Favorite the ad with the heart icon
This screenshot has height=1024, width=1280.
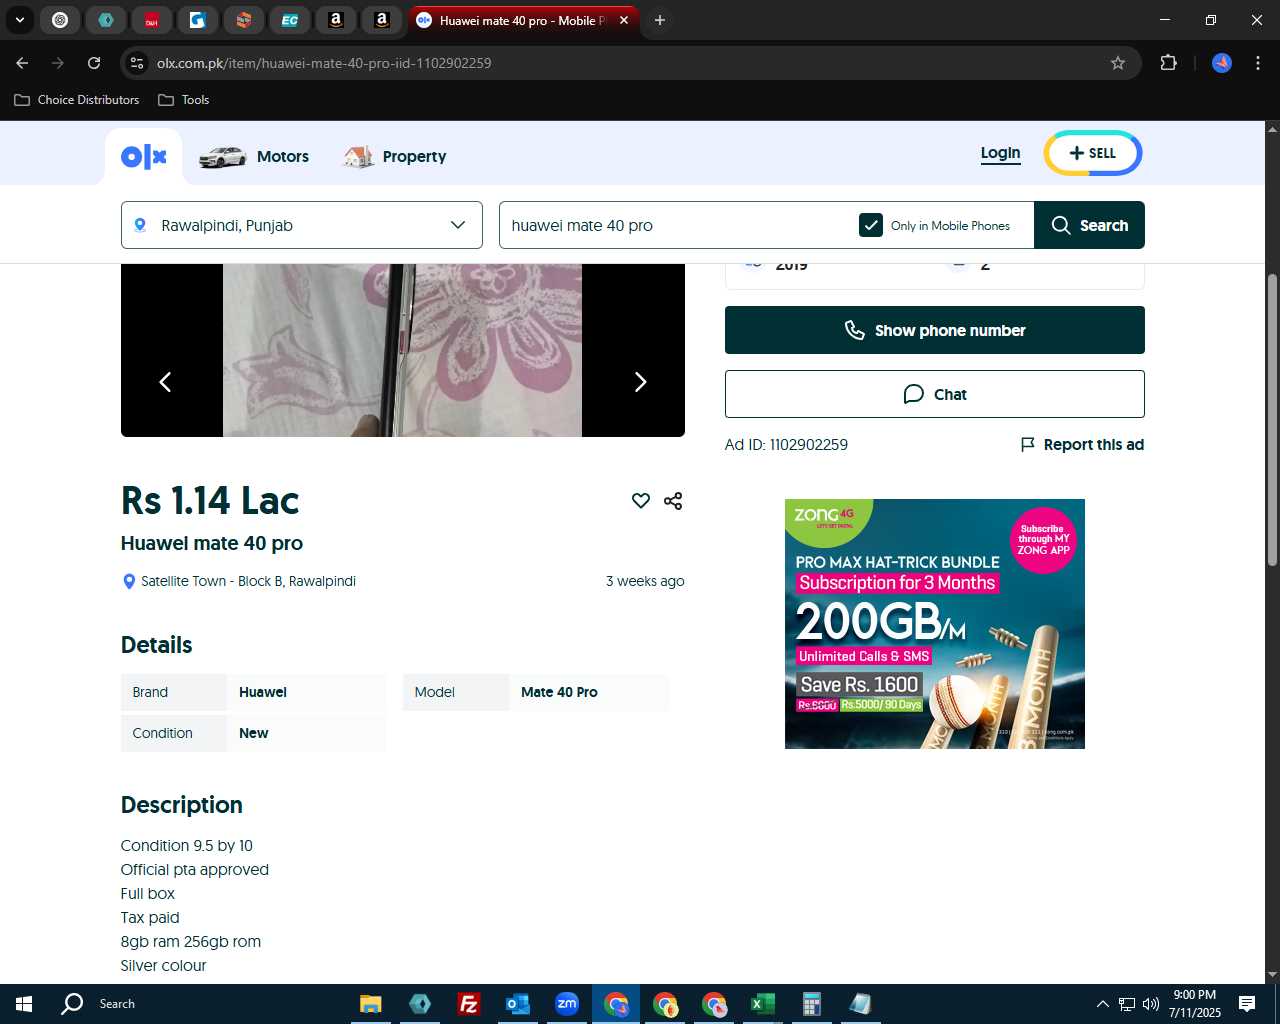coord(641,501)
